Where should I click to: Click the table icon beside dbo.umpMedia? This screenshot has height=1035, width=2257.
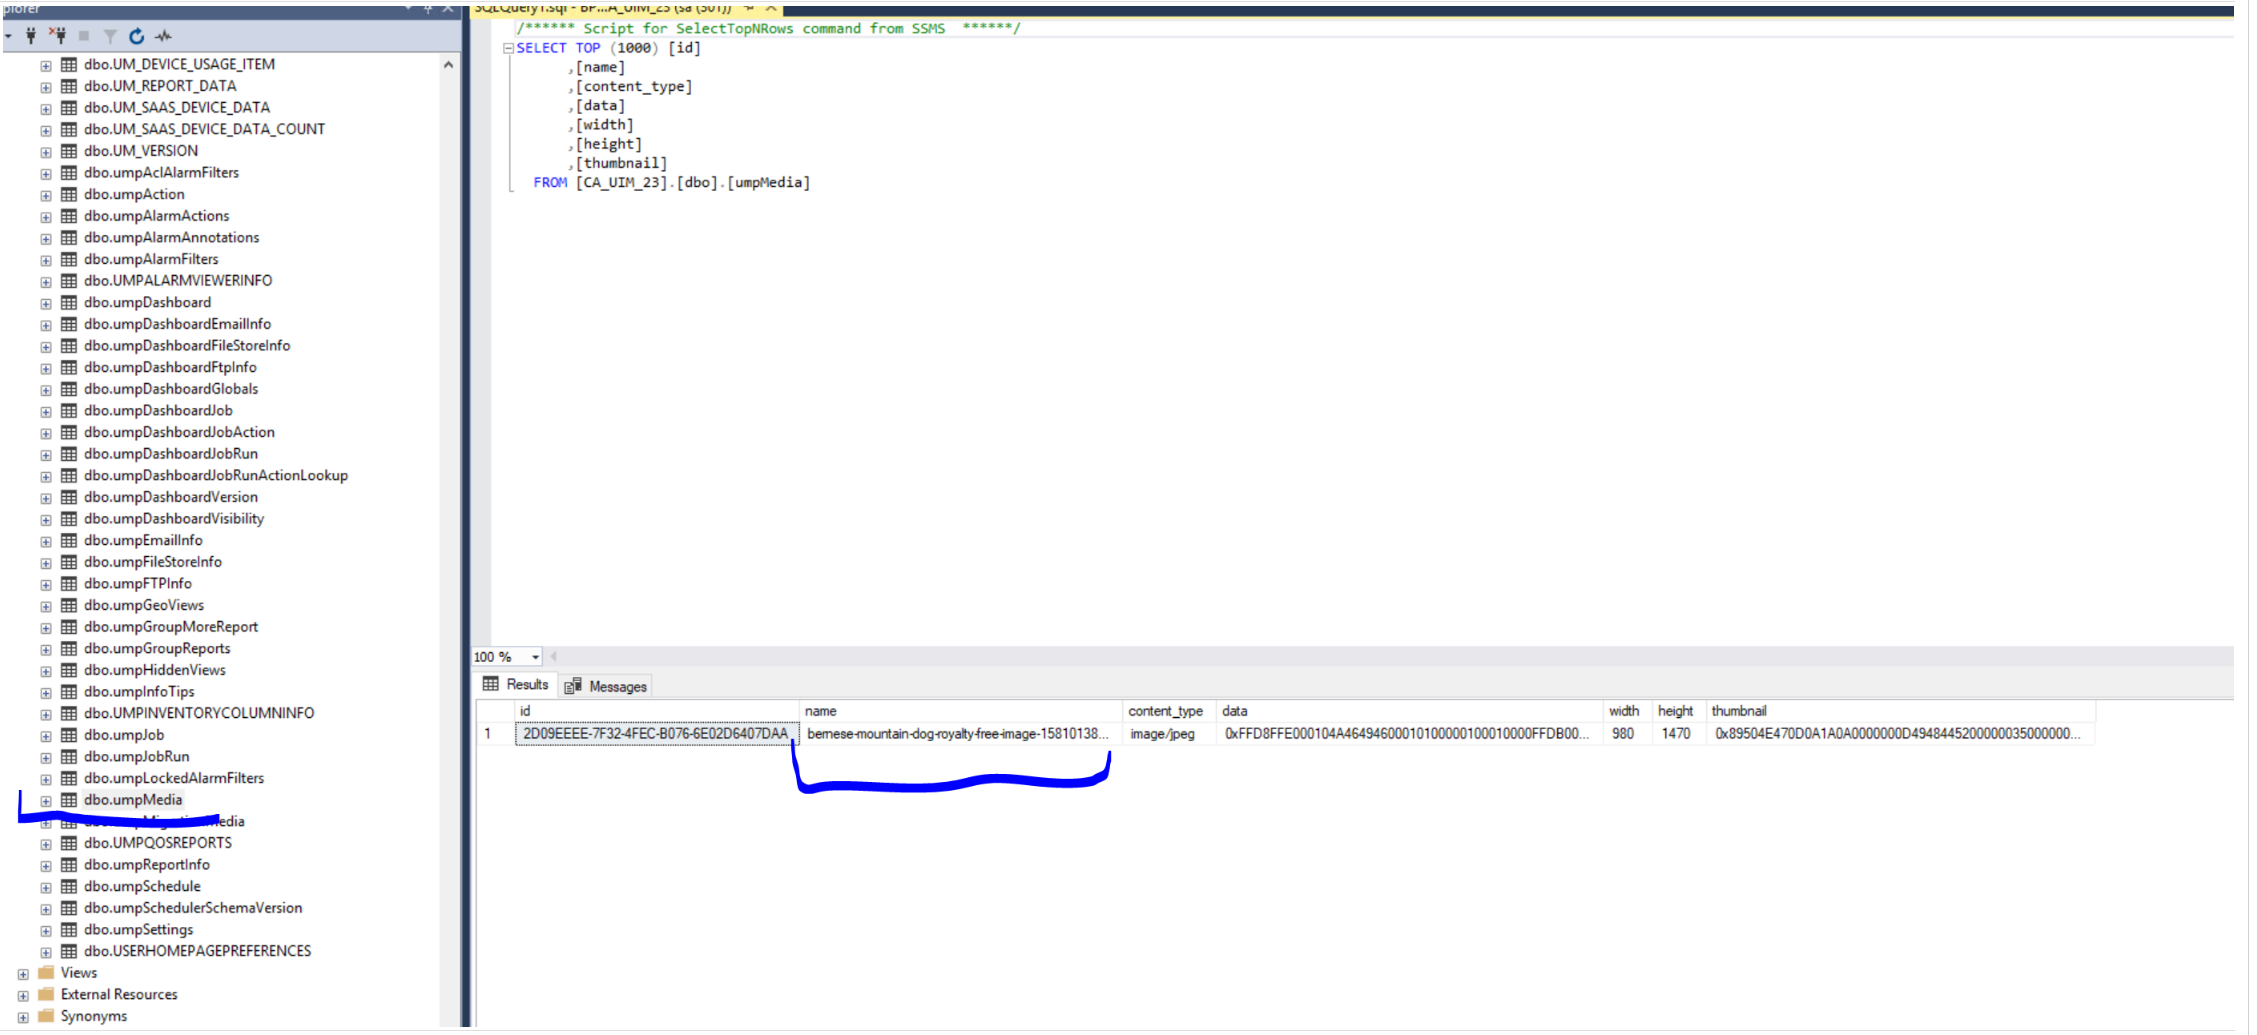click(x=69, y=800)
